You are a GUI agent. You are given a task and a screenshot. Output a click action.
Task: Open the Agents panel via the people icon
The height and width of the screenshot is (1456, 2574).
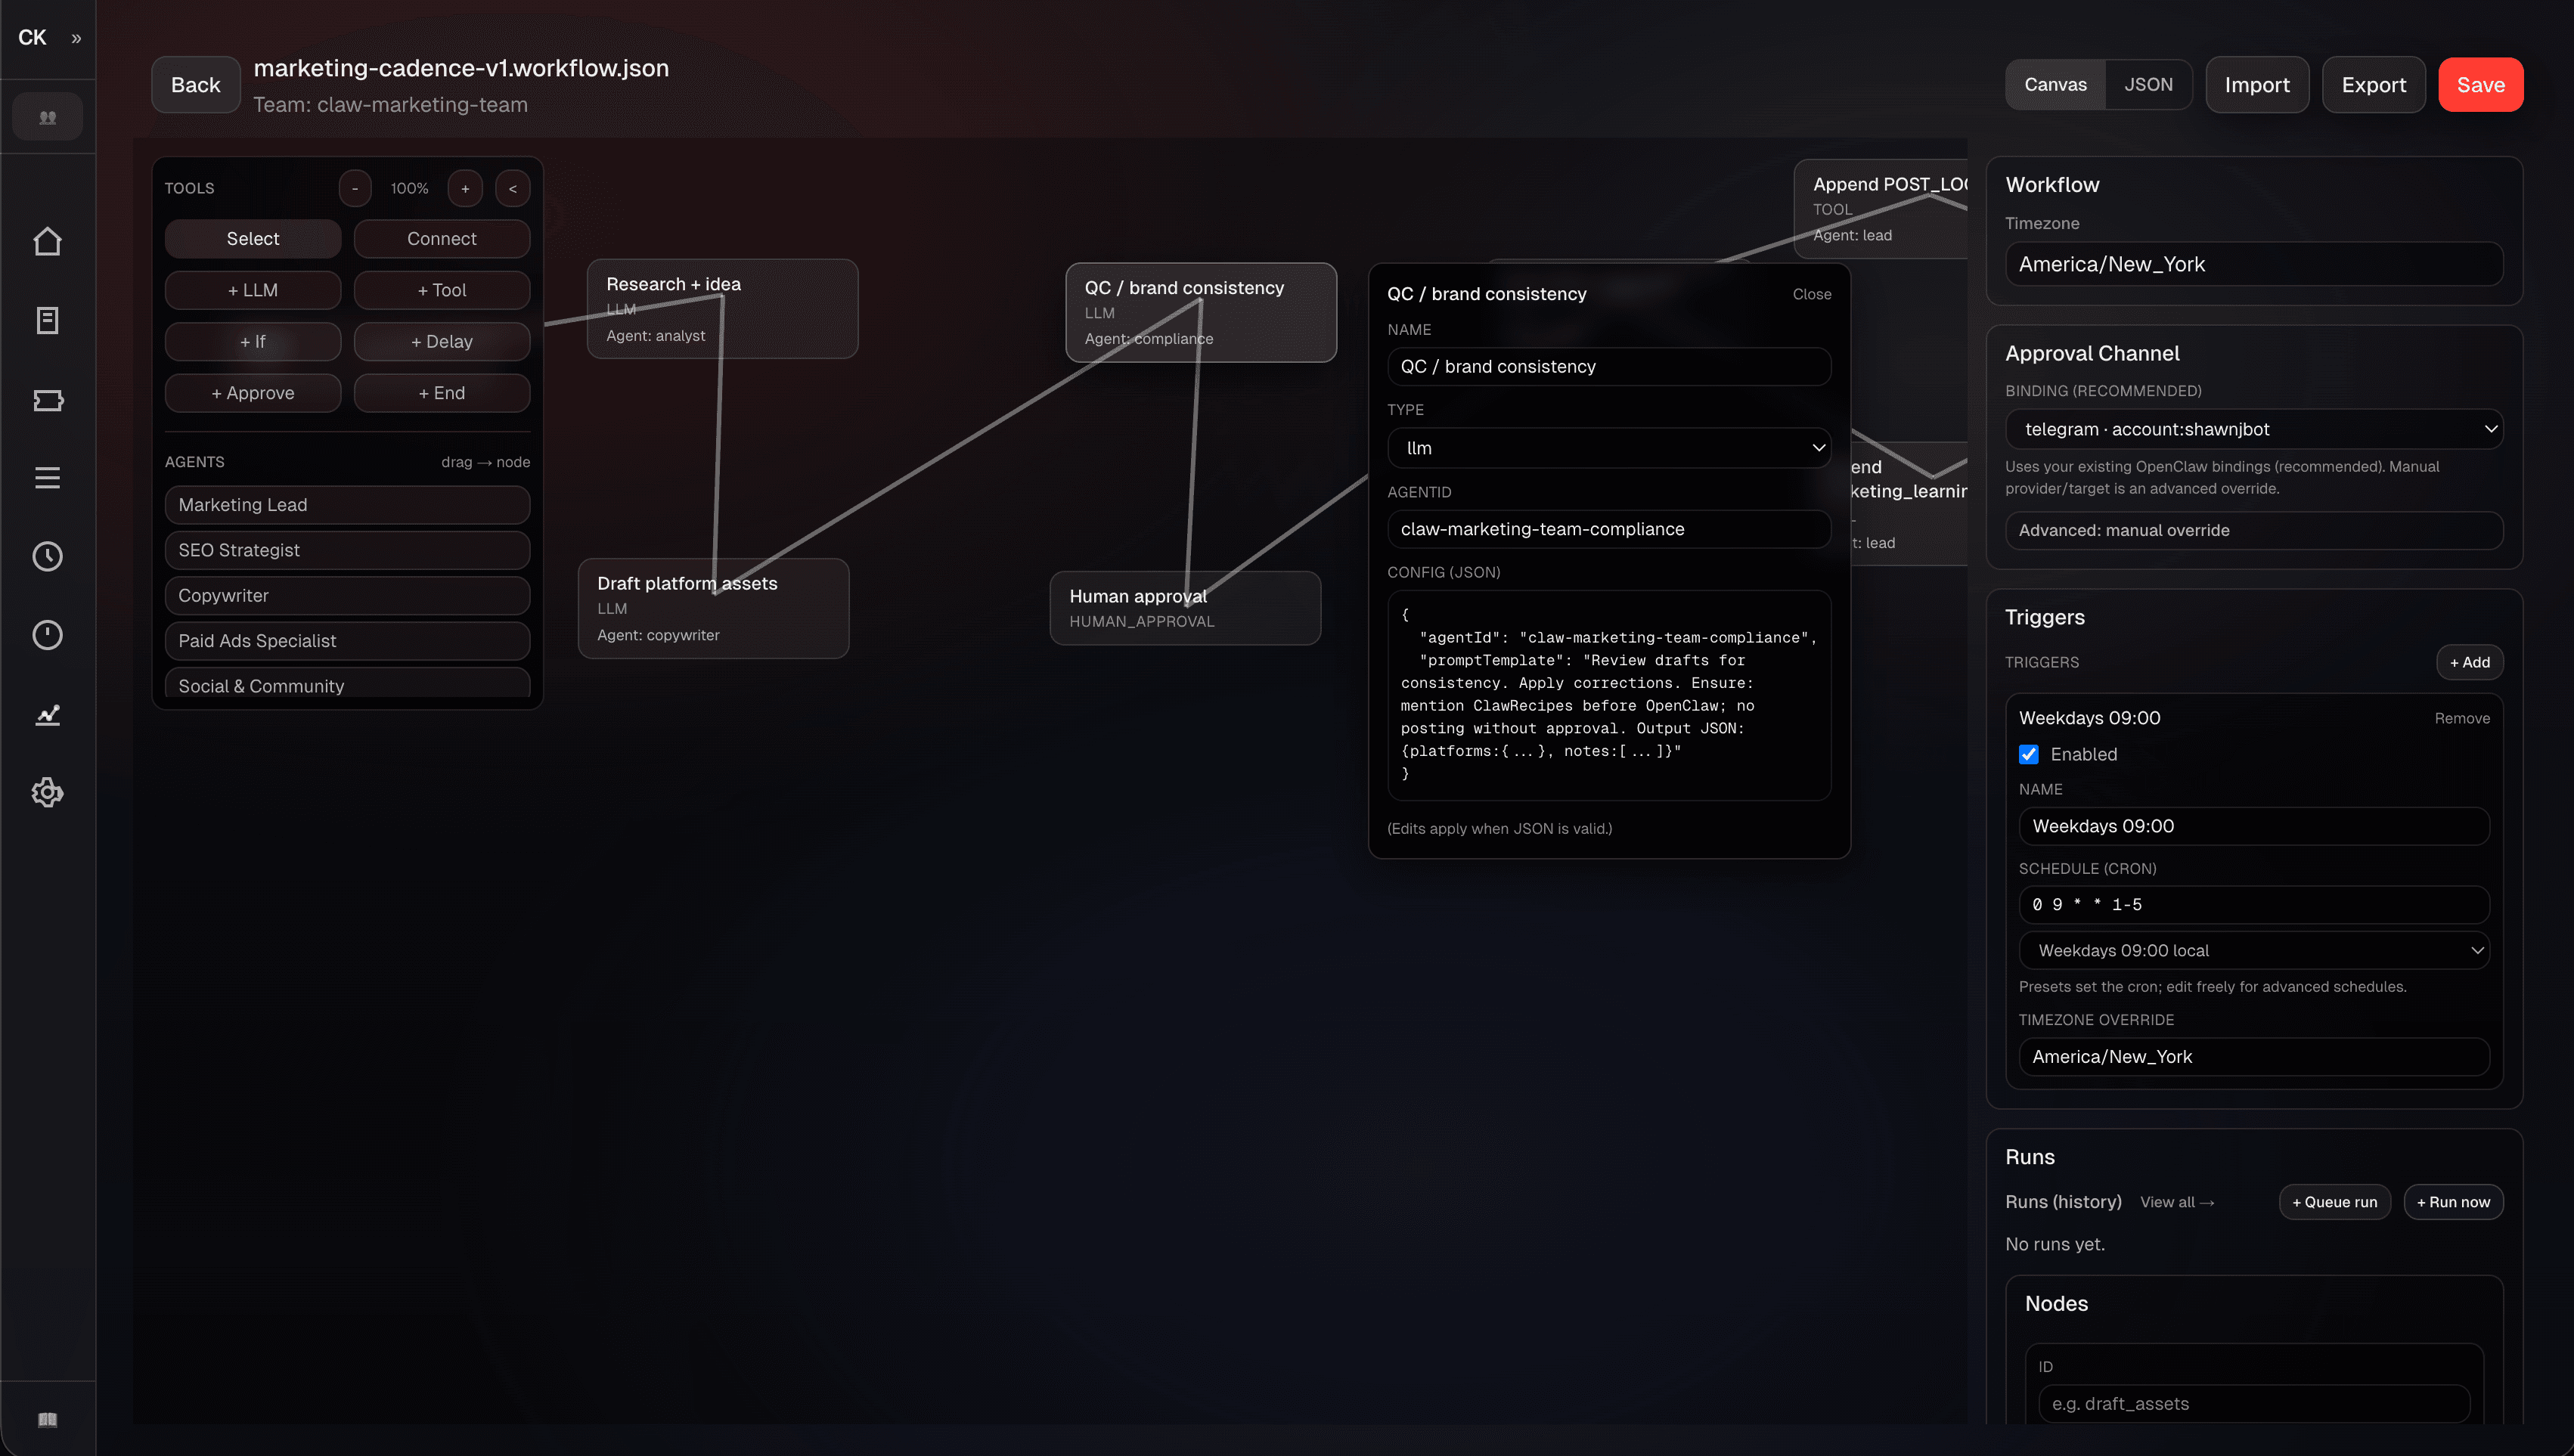[x=47, y=116]
